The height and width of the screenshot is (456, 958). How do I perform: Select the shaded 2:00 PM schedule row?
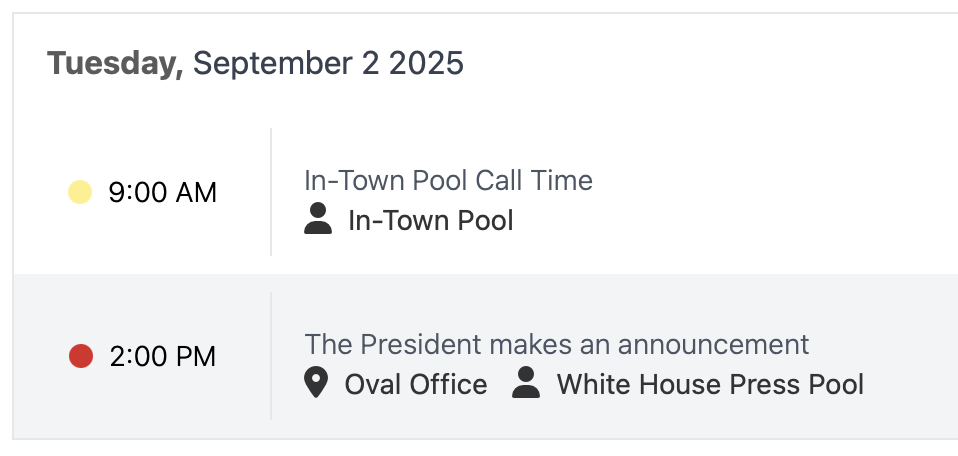486,356
